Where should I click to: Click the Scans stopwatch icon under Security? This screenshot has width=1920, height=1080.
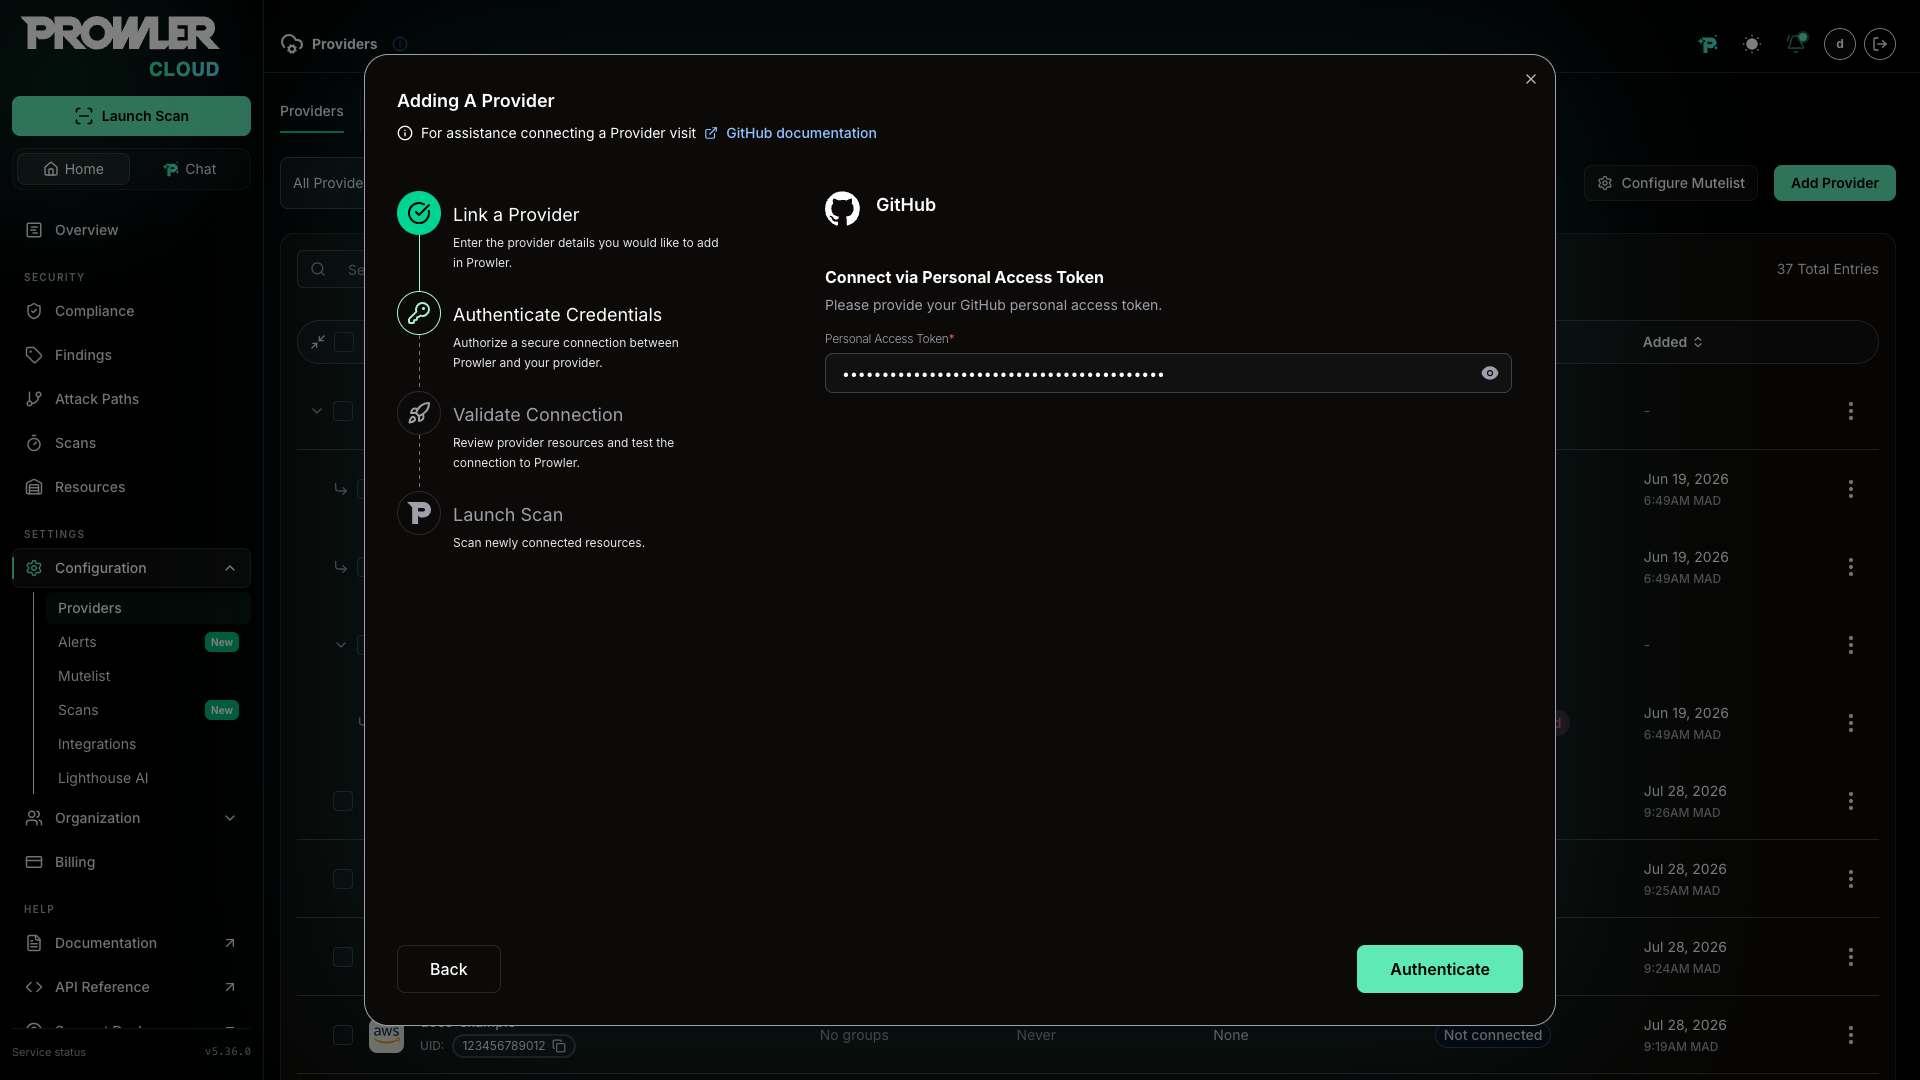tap(34, 443)
